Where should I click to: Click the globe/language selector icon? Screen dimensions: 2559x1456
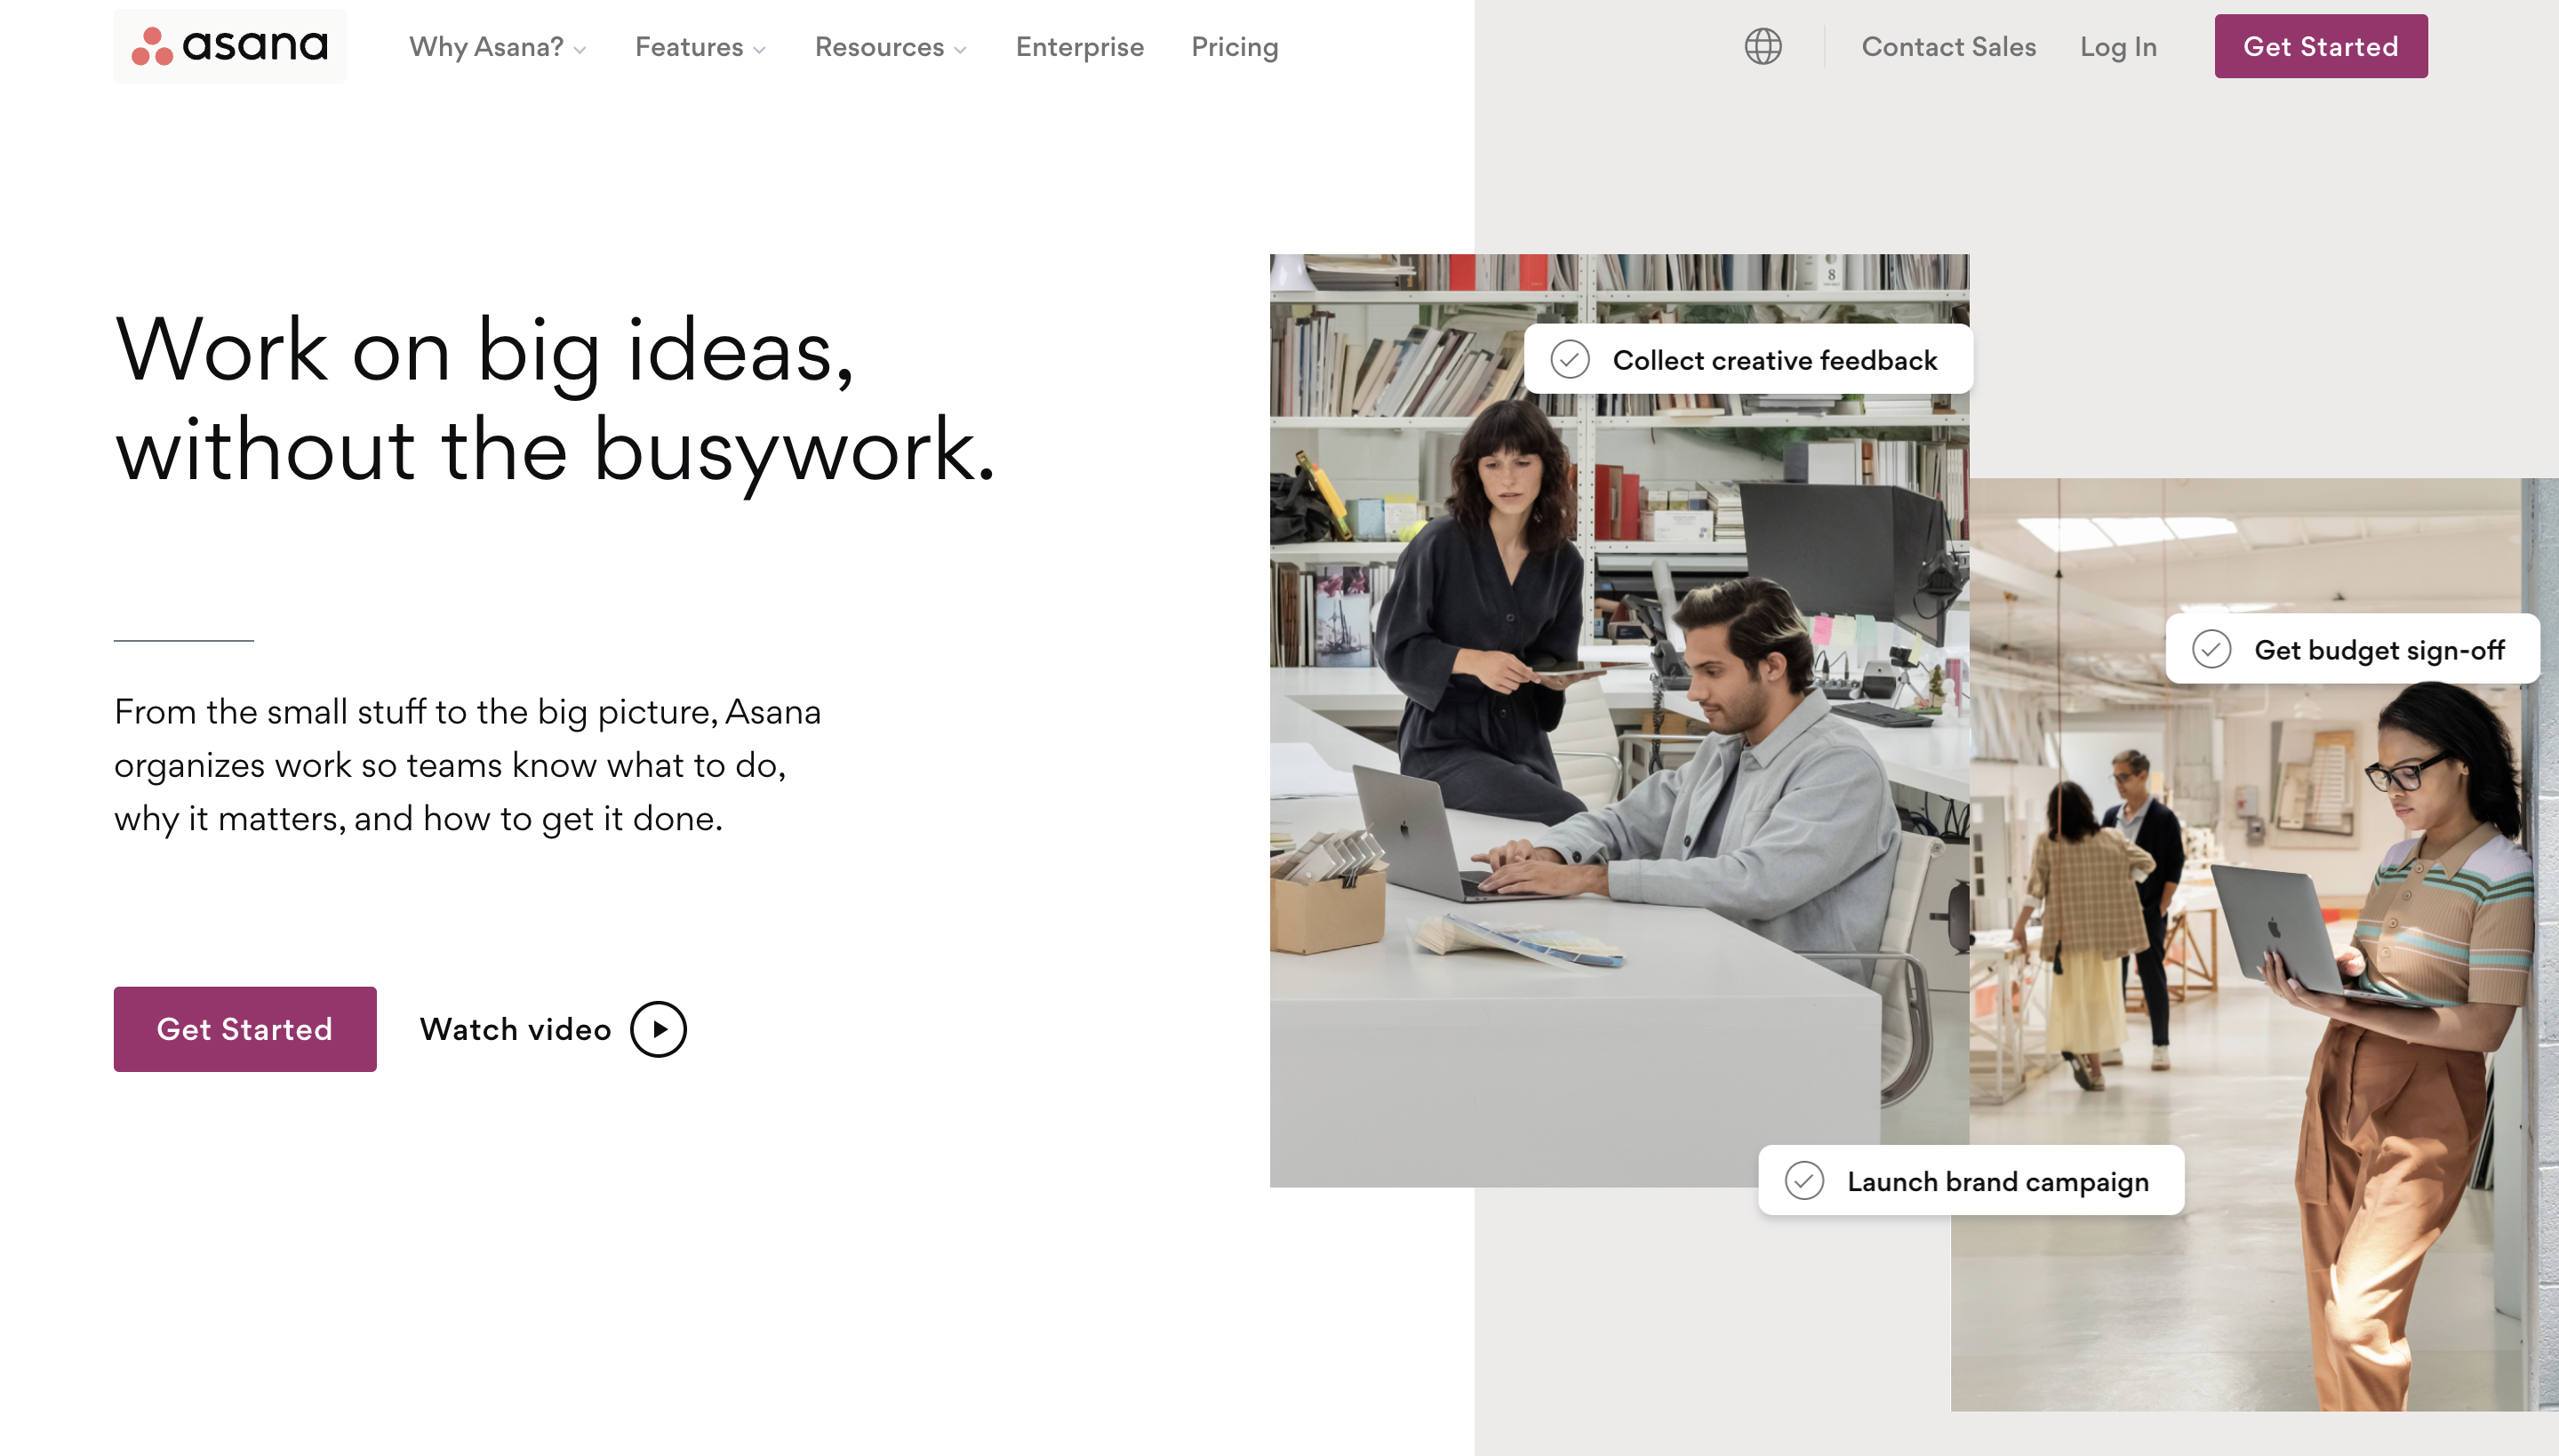tap(1761, 45)
